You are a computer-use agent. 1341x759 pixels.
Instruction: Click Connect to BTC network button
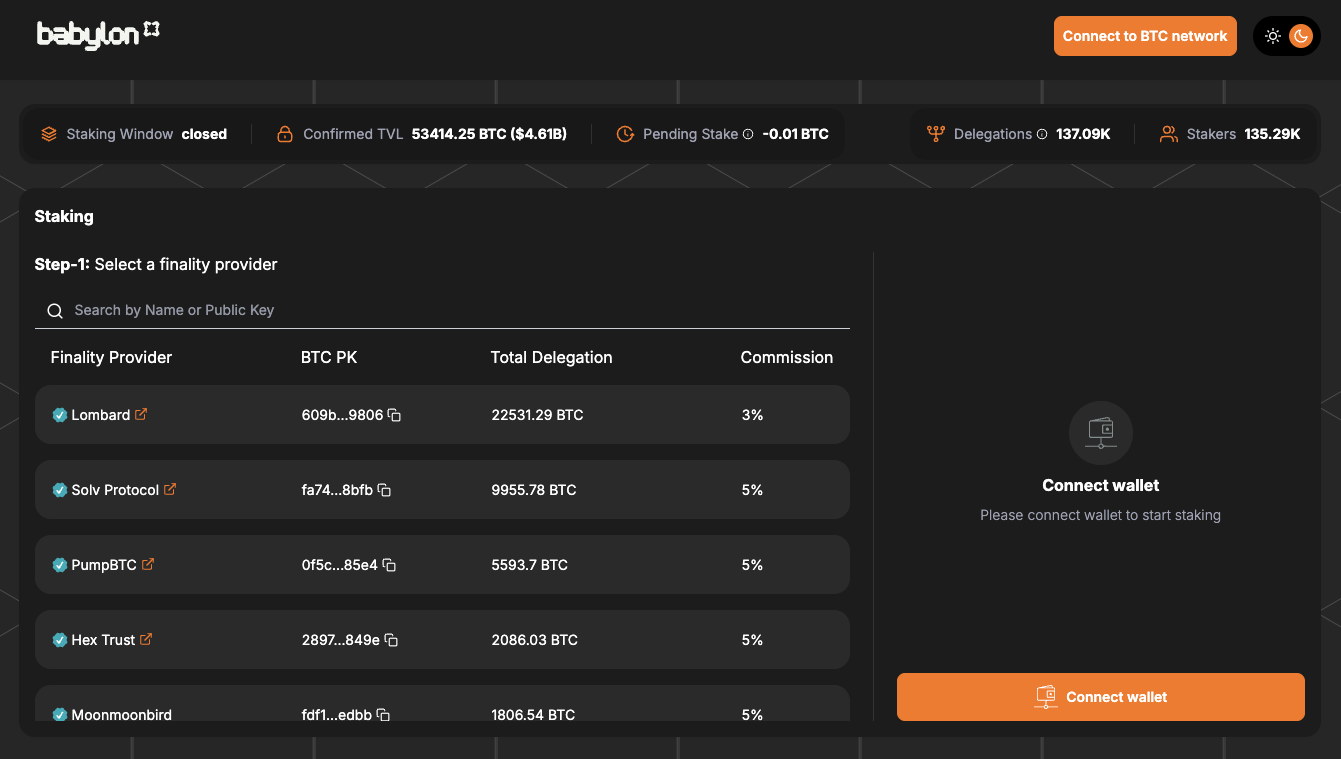(x=1144, y=36)
